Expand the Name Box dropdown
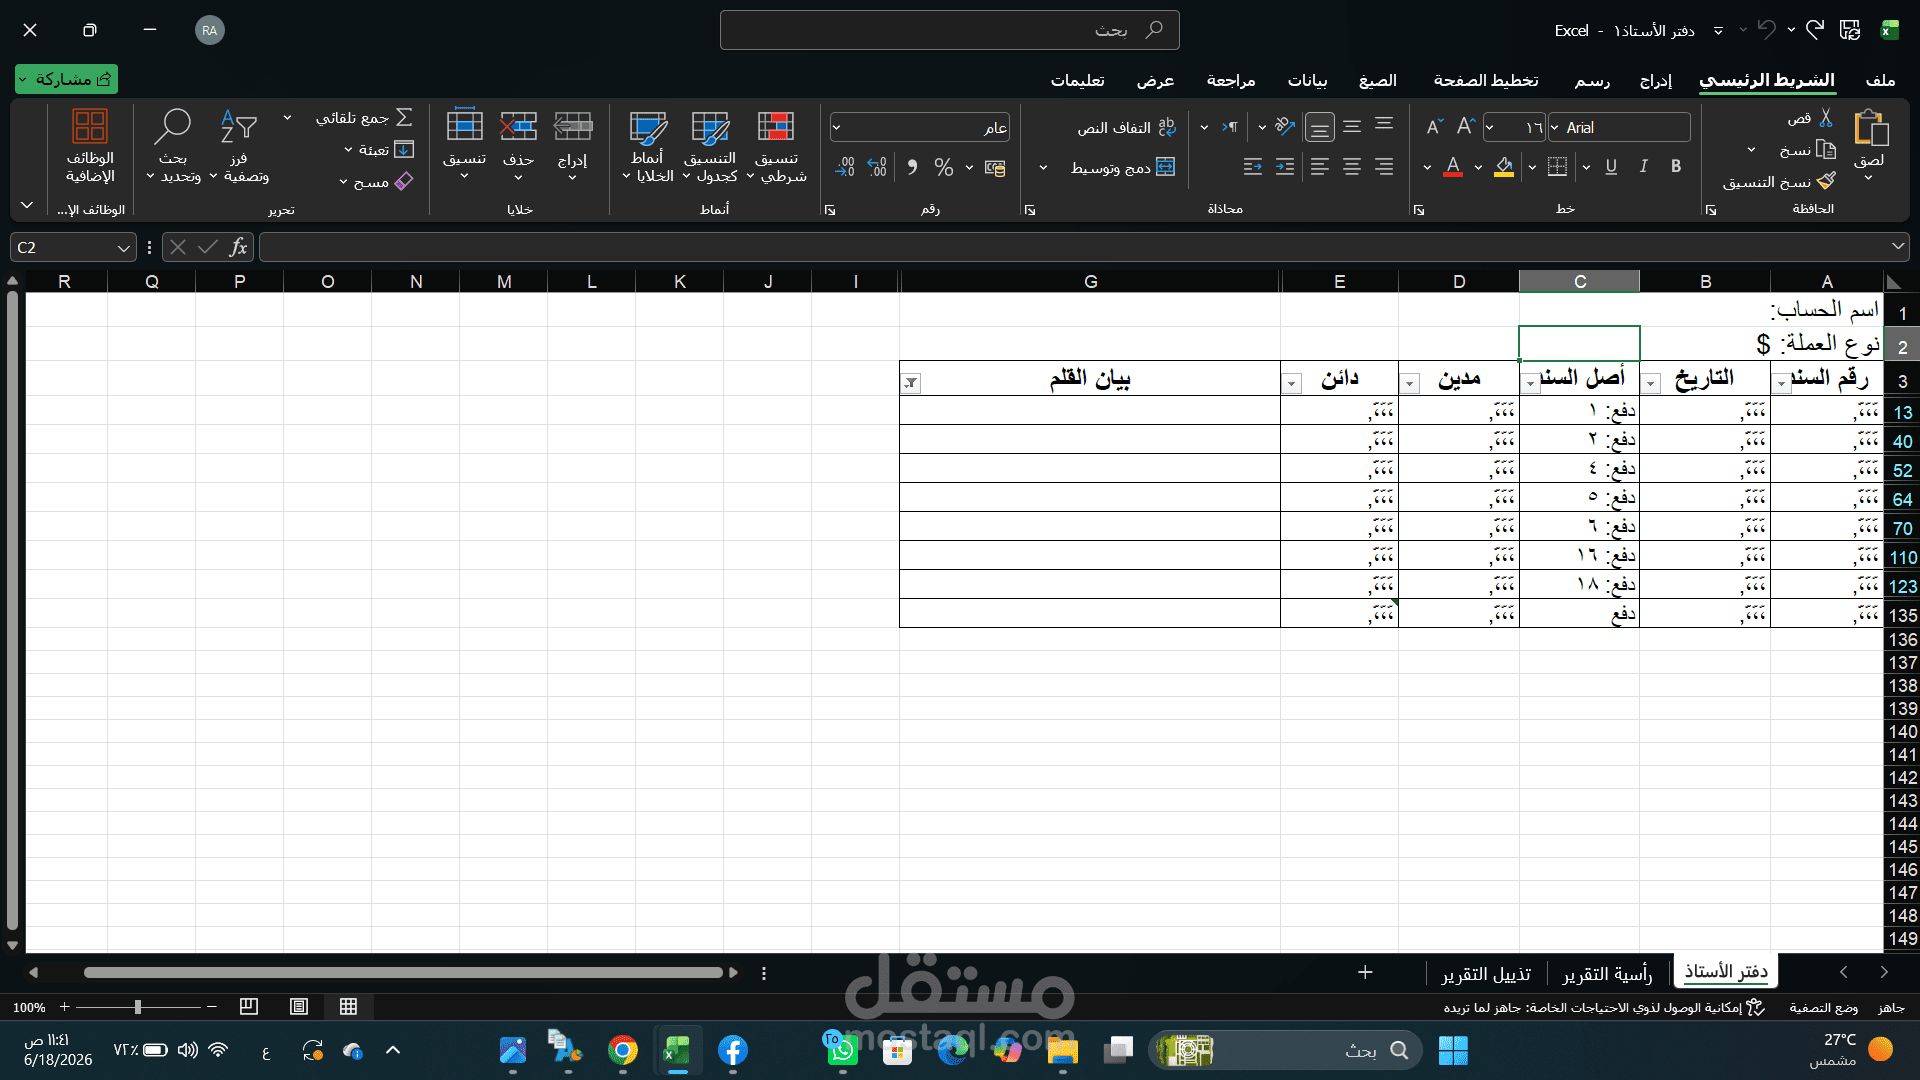 123,247
